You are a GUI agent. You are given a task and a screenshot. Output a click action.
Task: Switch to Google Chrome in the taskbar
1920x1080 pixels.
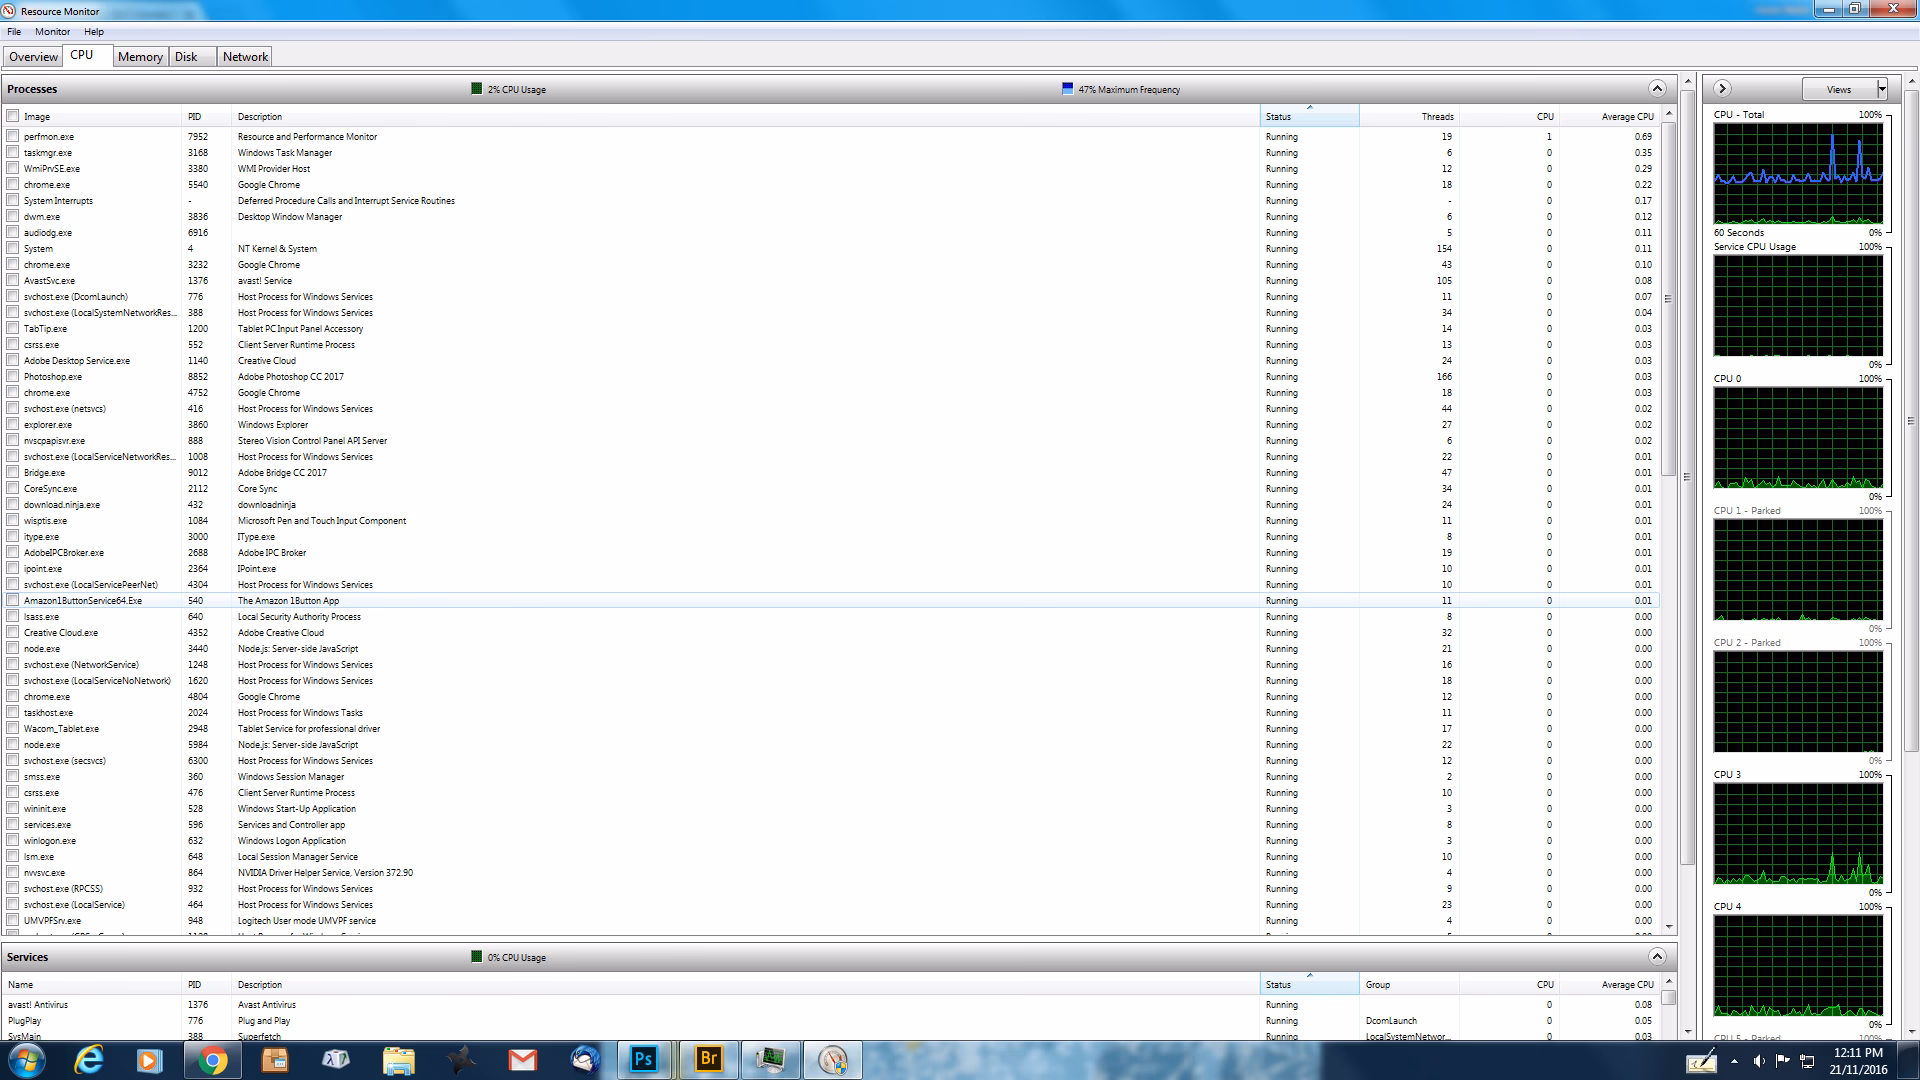pos(212,1060)
